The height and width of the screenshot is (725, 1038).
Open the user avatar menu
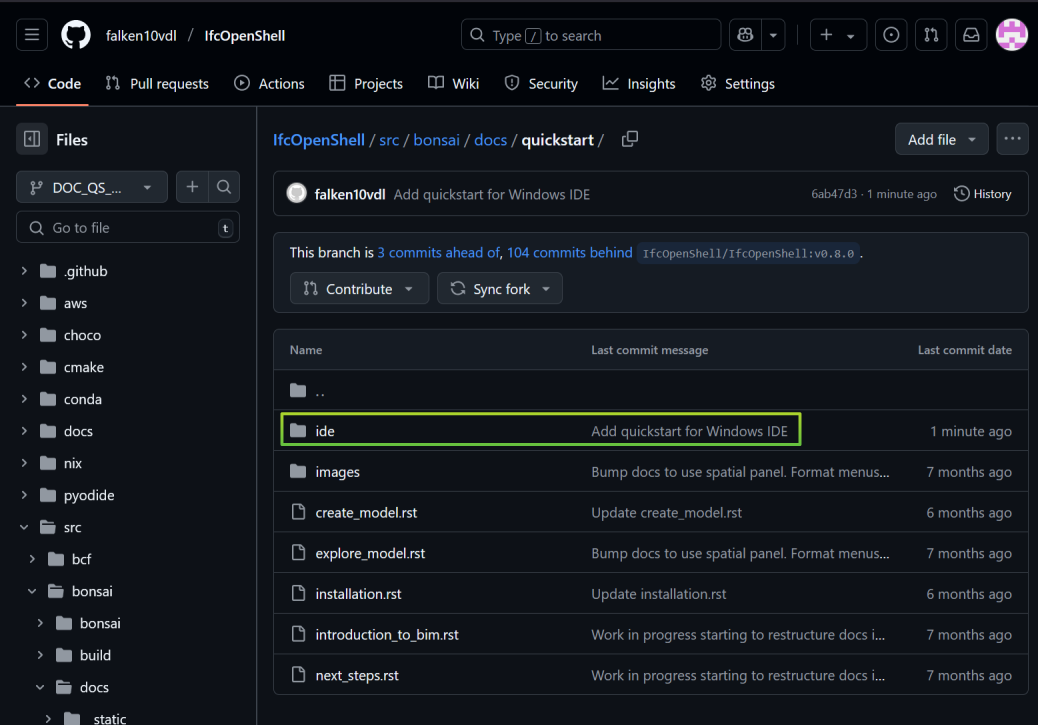[x=1012, y=35]
